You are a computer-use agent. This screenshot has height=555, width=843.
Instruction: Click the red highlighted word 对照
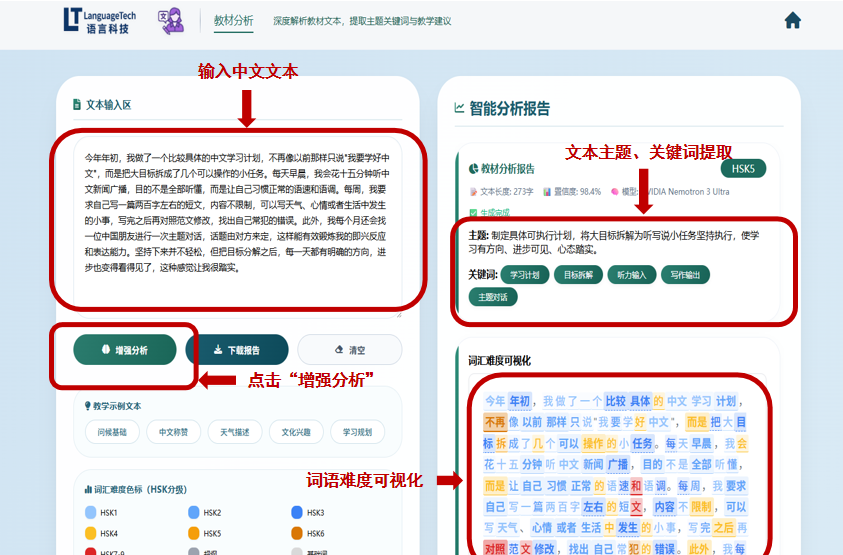[x=495, y=549]
